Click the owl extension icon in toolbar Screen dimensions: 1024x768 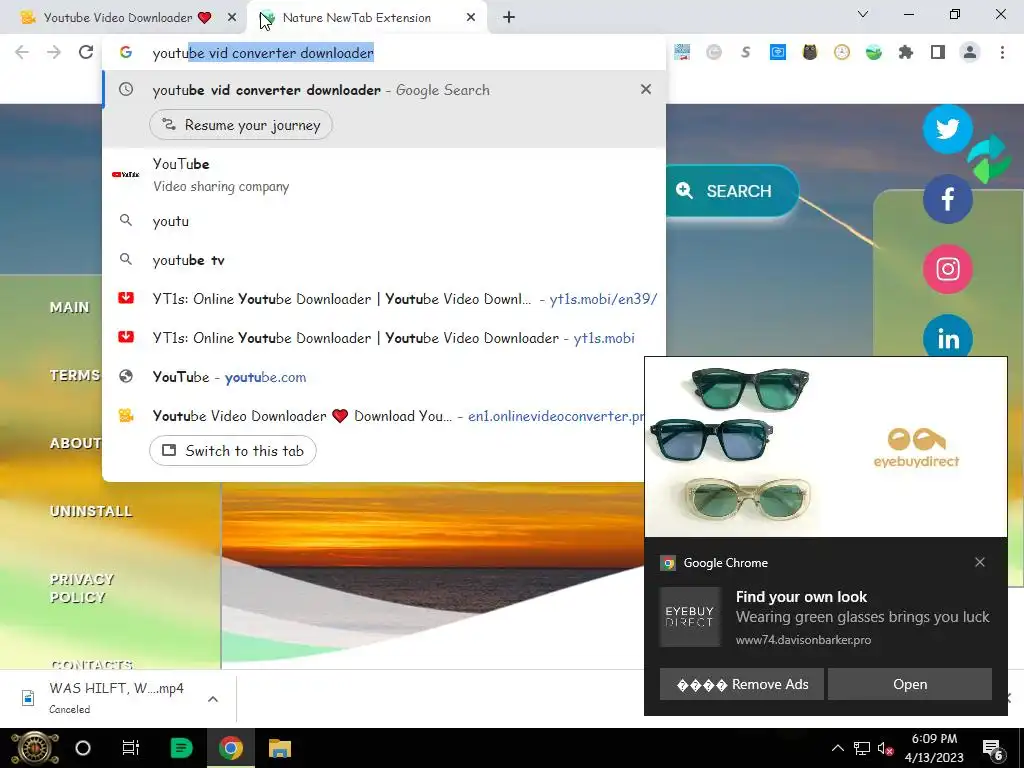tap(810, 52)
